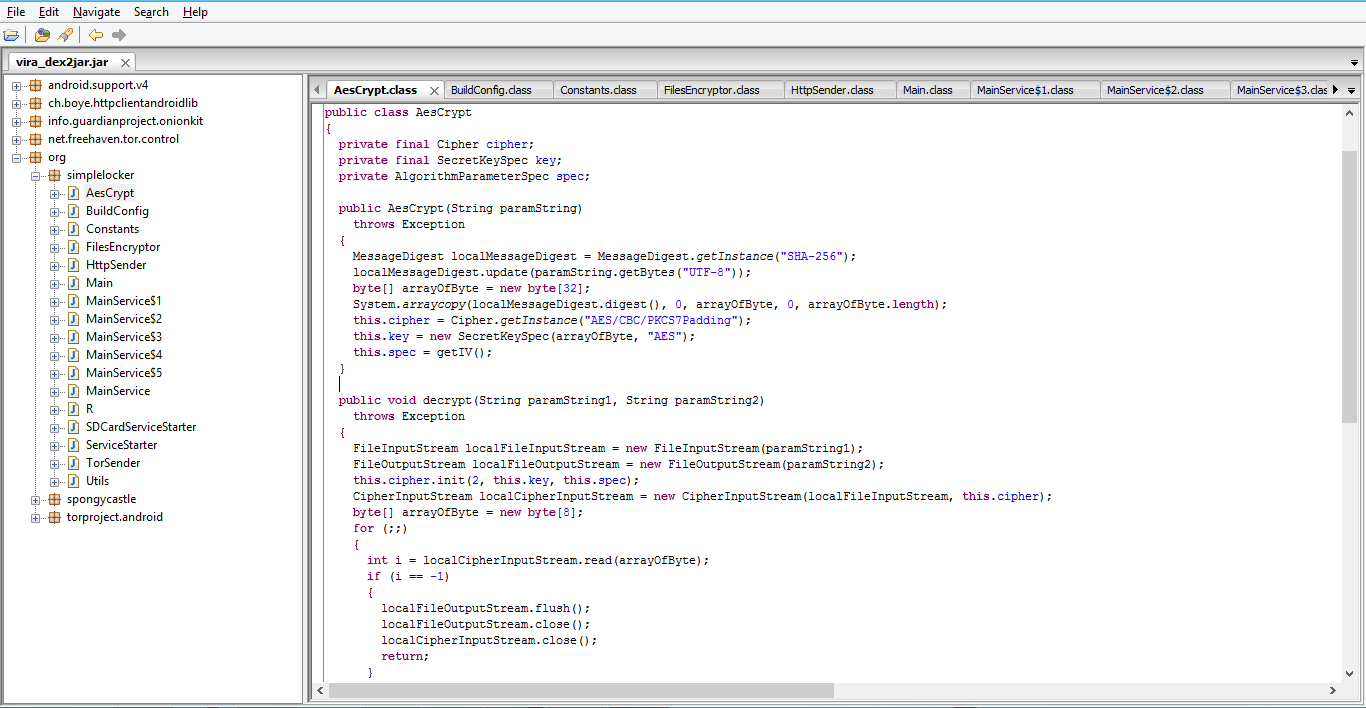Switch to the HttpSender.class tab
Viewport: 1366px width, 708px height.
[x=831, y=90]
